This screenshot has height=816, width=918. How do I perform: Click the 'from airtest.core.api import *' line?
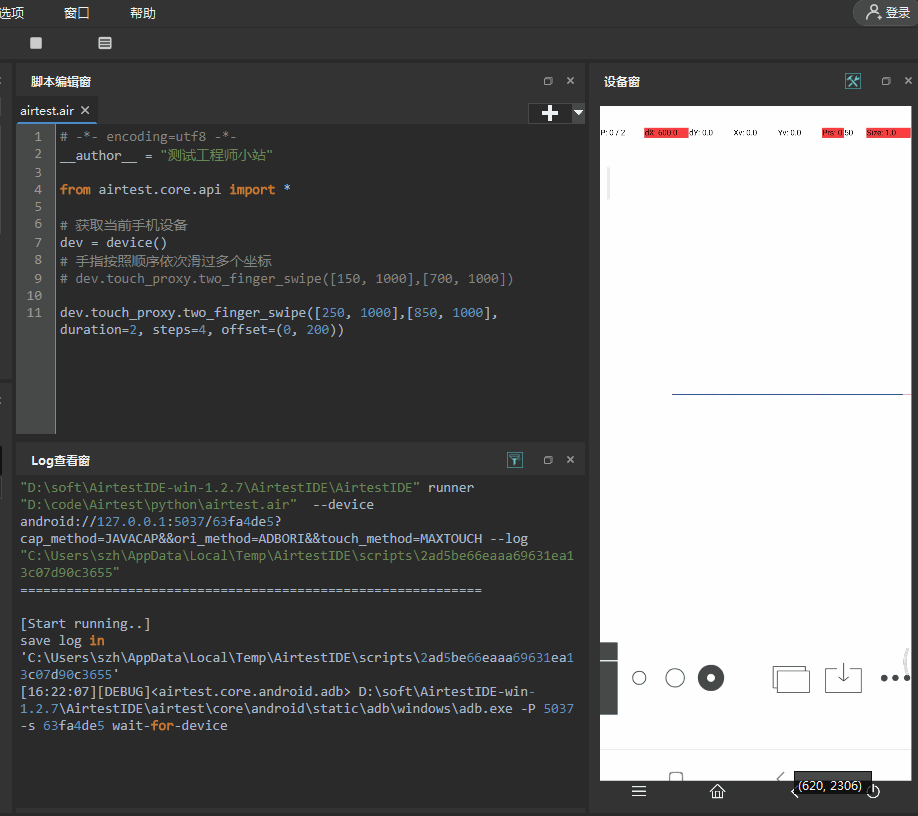click(175, 190)
